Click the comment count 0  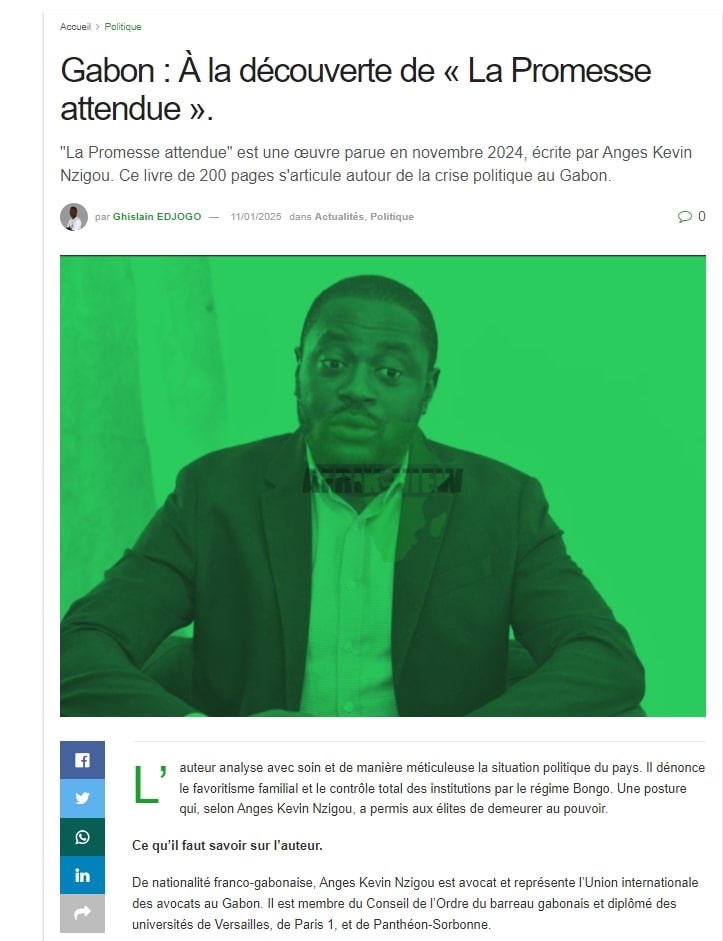701,216
